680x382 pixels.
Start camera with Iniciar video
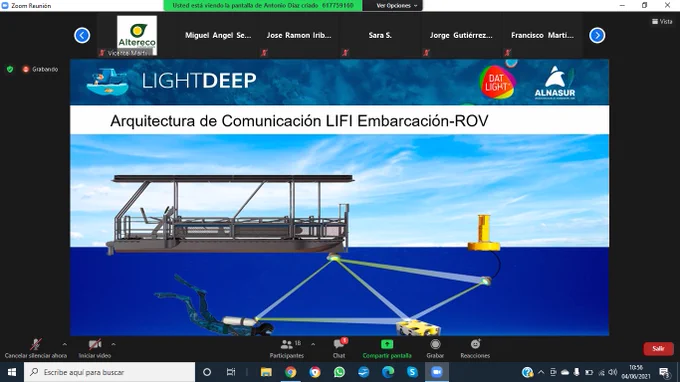point(95,349)
